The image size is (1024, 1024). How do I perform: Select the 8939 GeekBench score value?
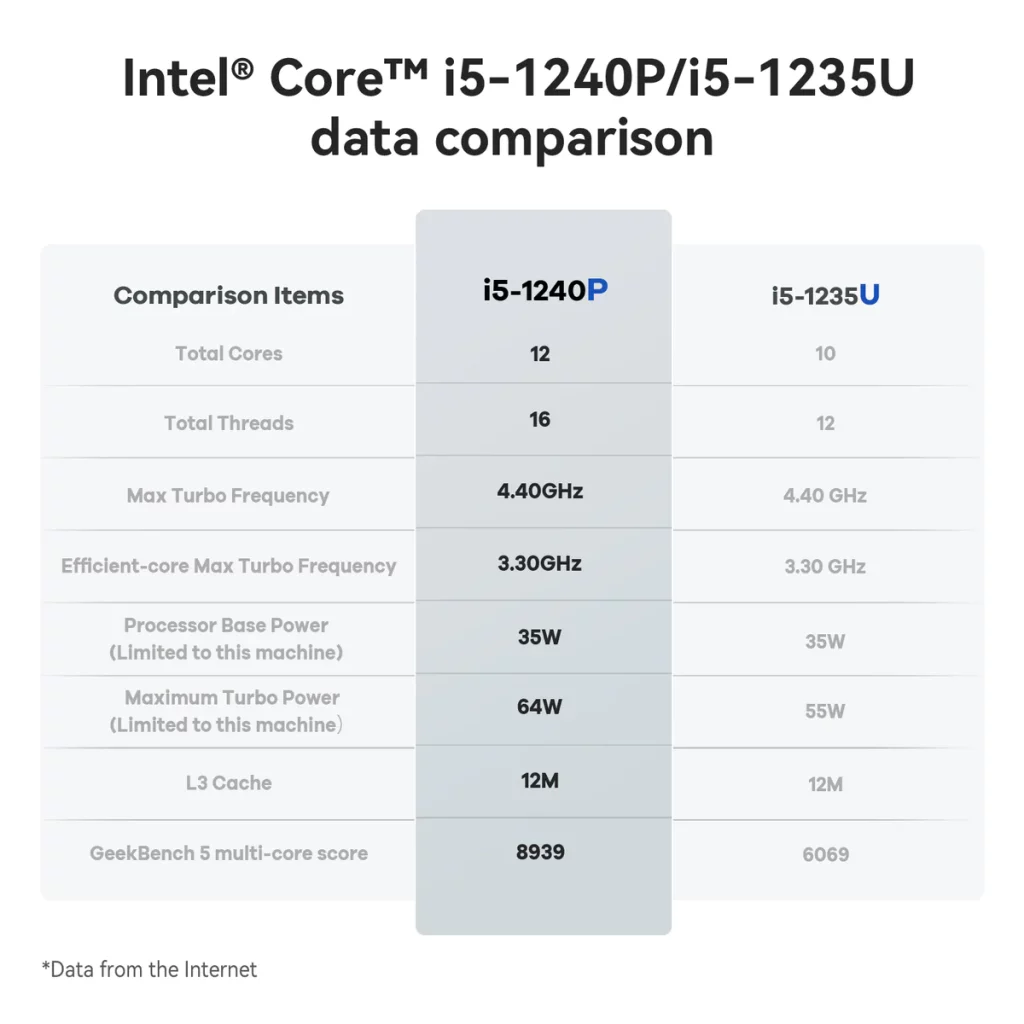click(540, 852)
